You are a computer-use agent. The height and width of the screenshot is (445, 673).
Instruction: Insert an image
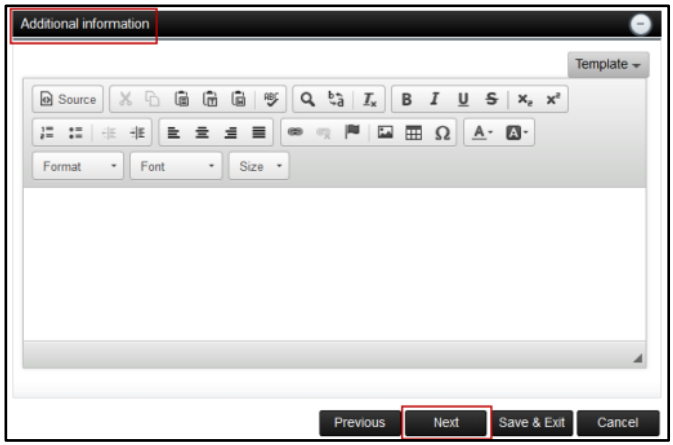[x=385, y=132]
